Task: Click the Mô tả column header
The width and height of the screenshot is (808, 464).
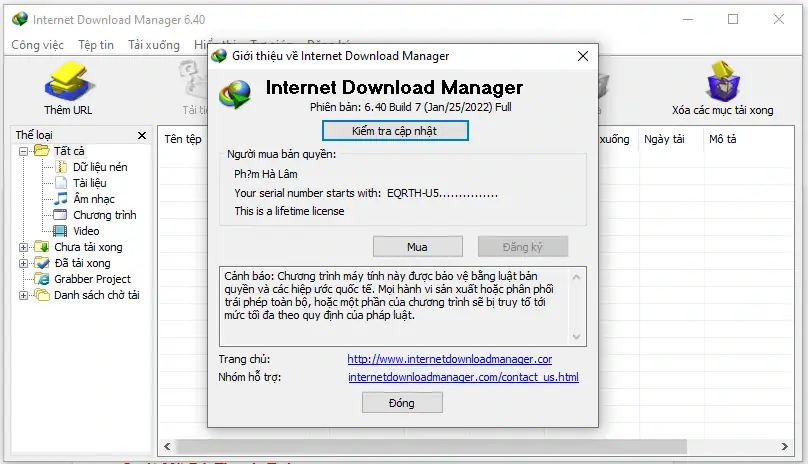Action: pos(722,139)
